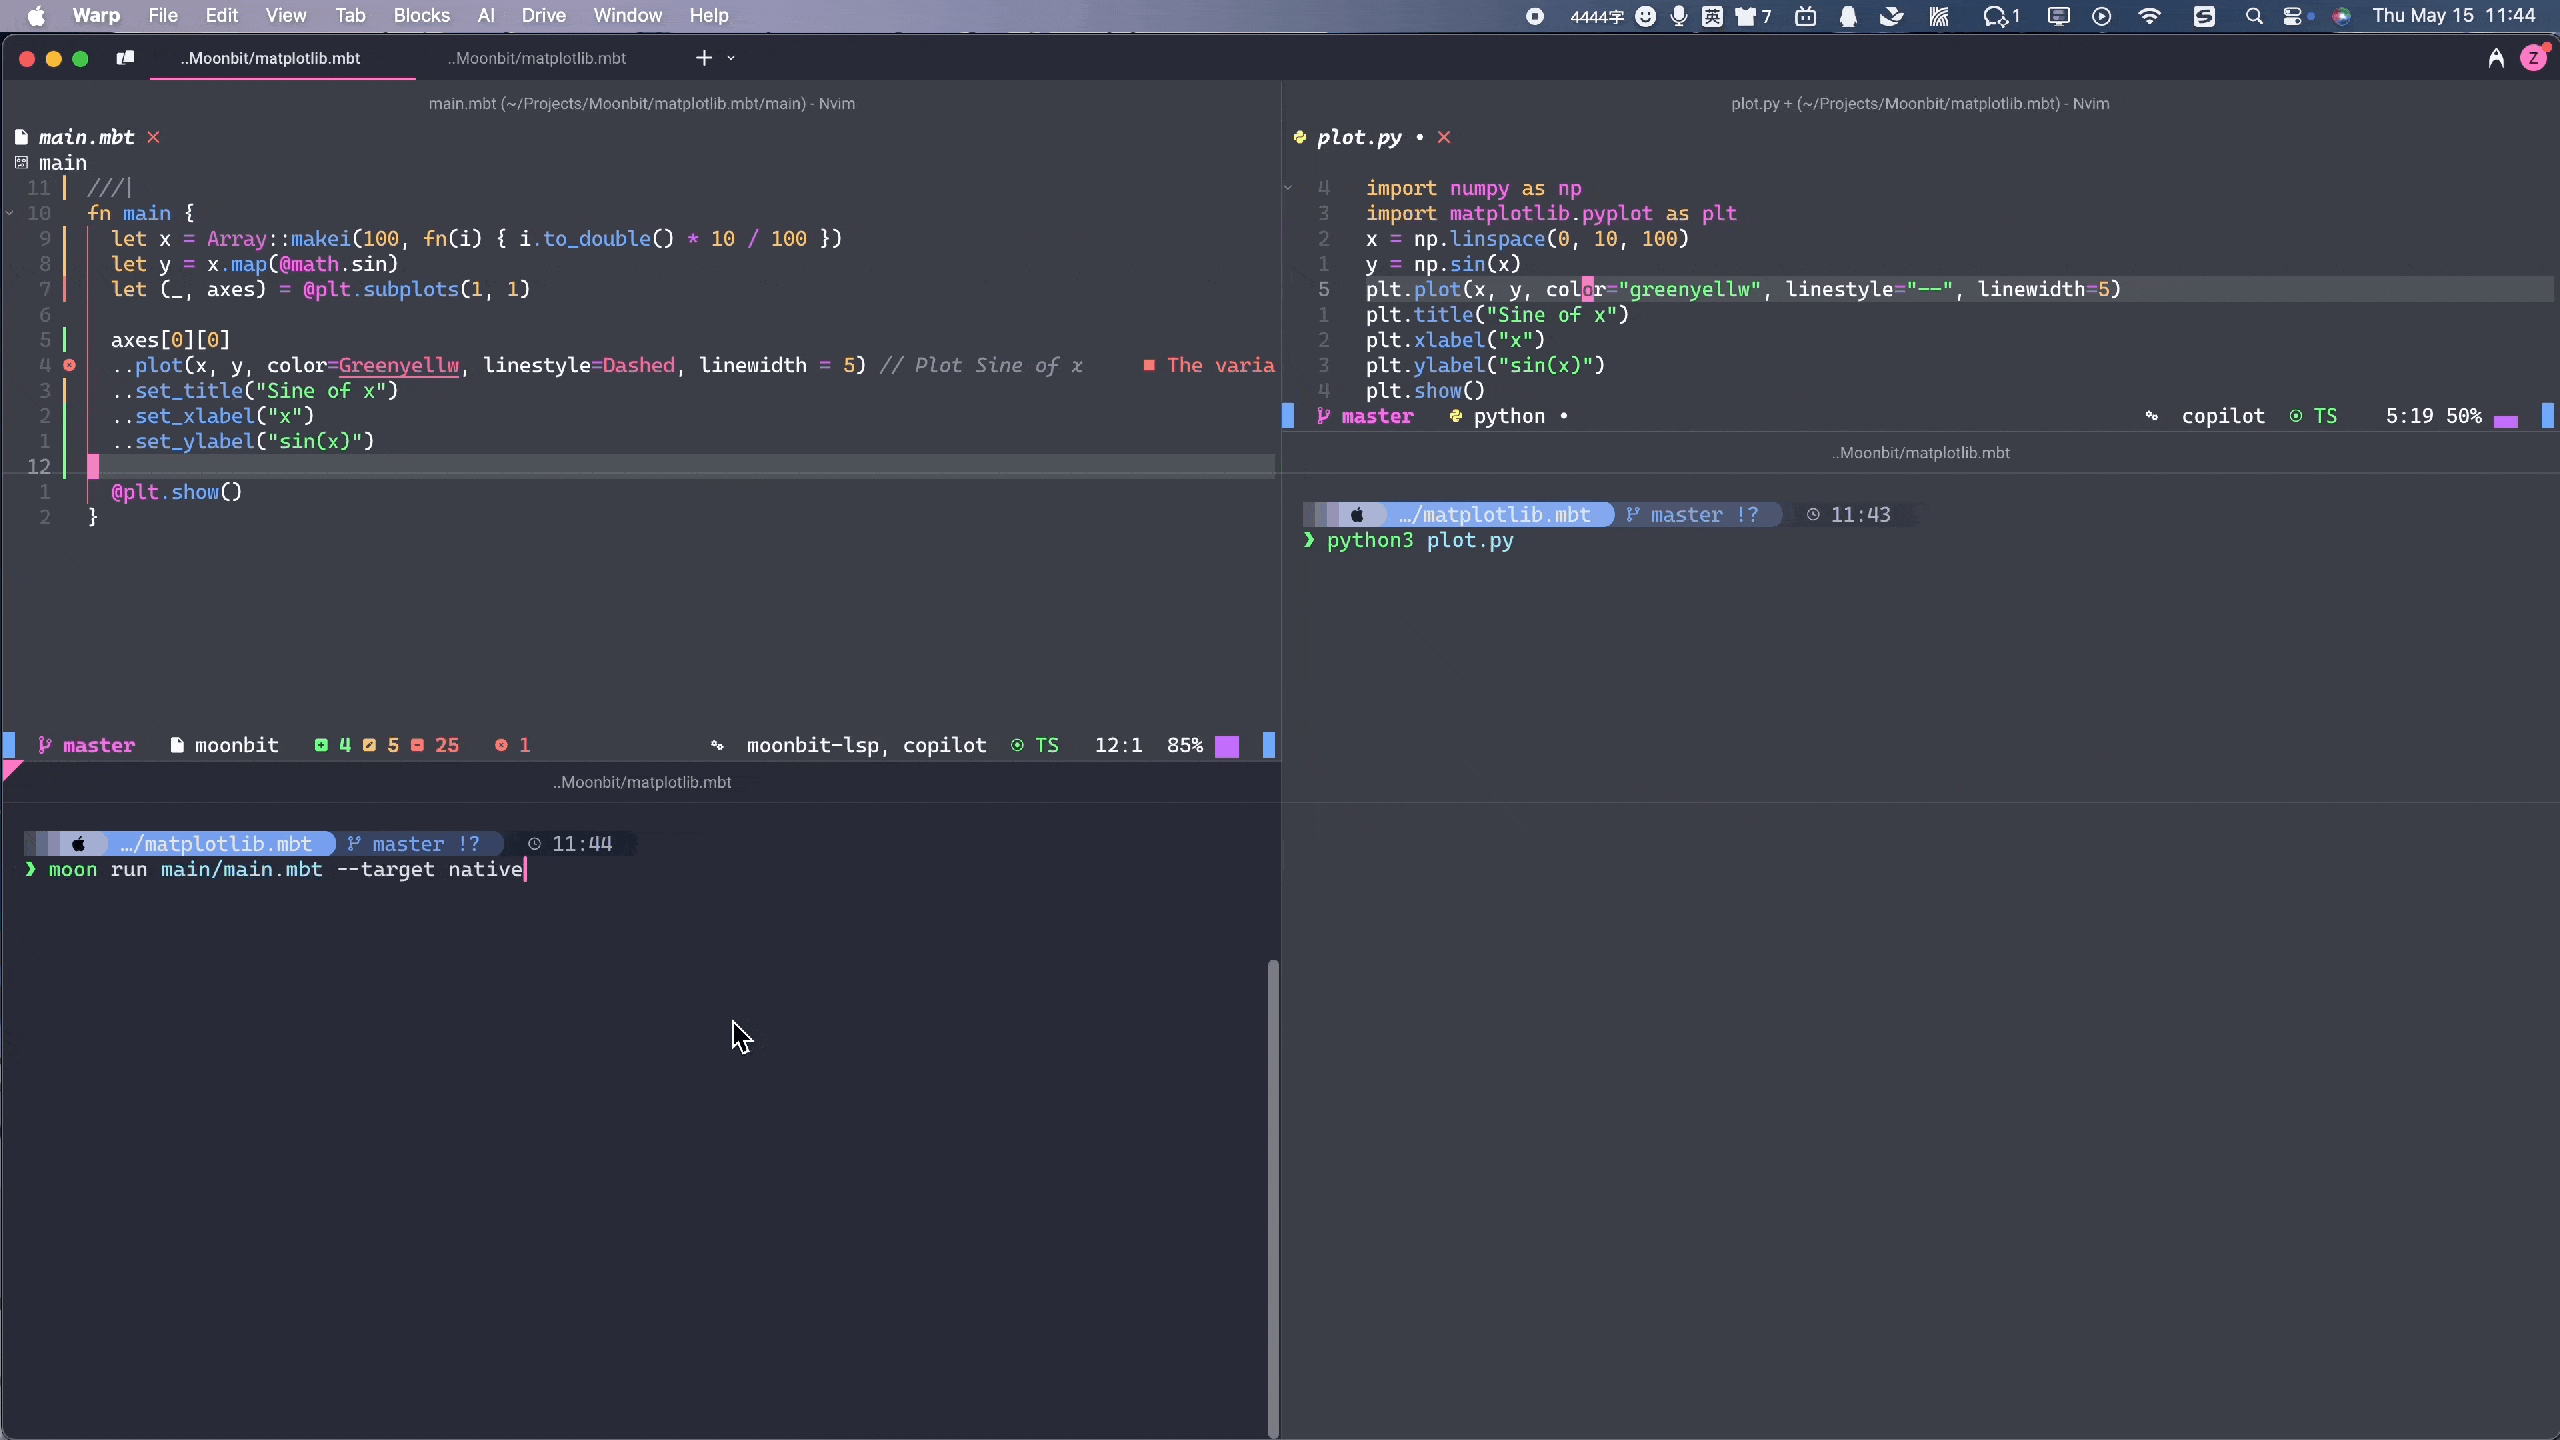Collapse the fn main fold in main.mbt
This screenshot has height=1440, width=2560.
10,212
